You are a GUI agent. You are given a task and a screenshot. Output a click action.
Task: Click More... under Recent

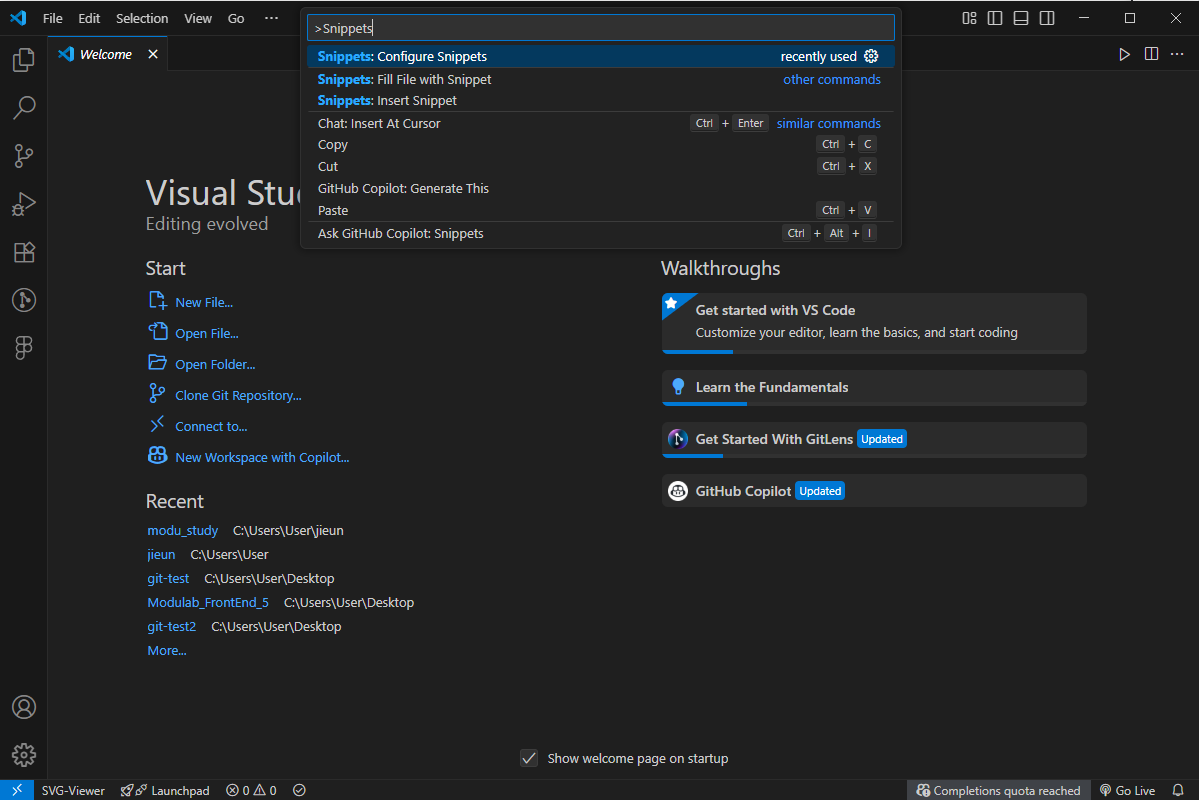point(167,651)
